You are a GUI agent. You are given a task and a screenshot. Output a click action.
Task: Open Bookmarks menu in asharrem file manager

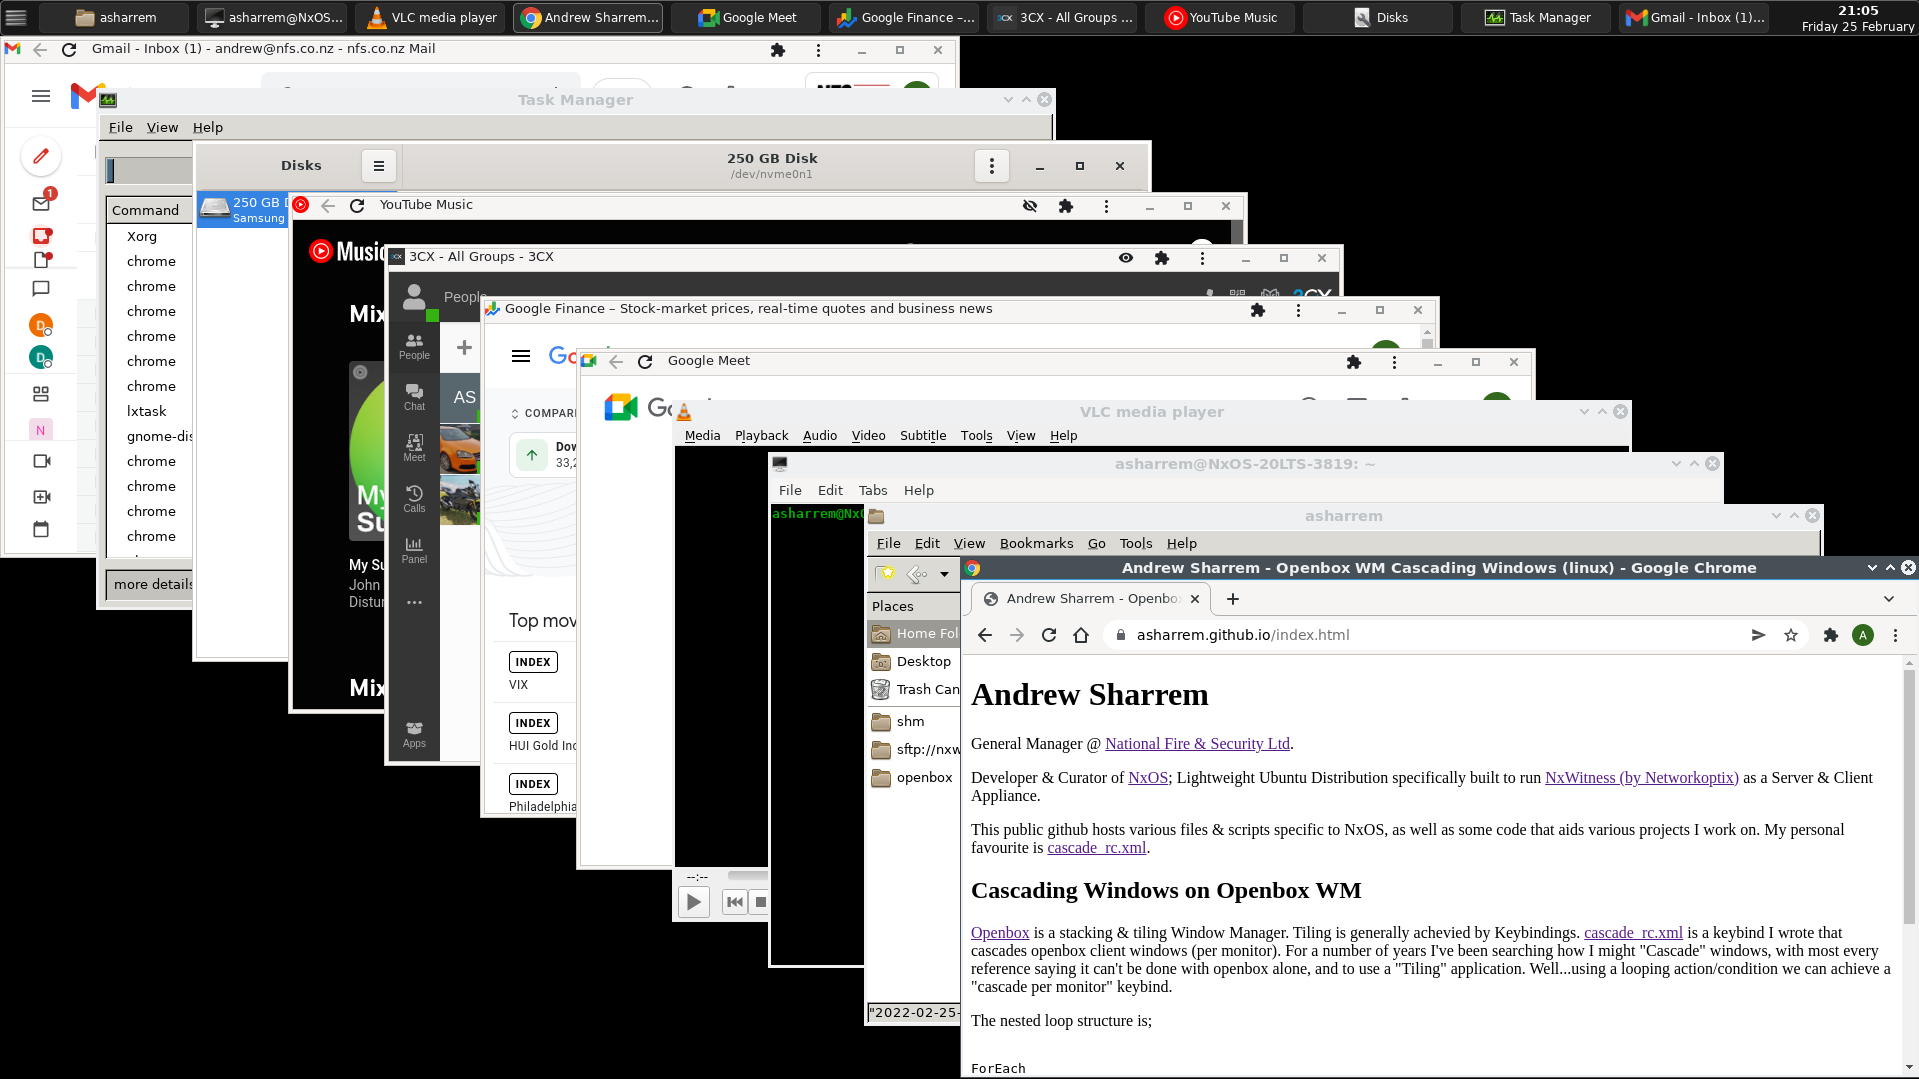[x=1037, y=543]
